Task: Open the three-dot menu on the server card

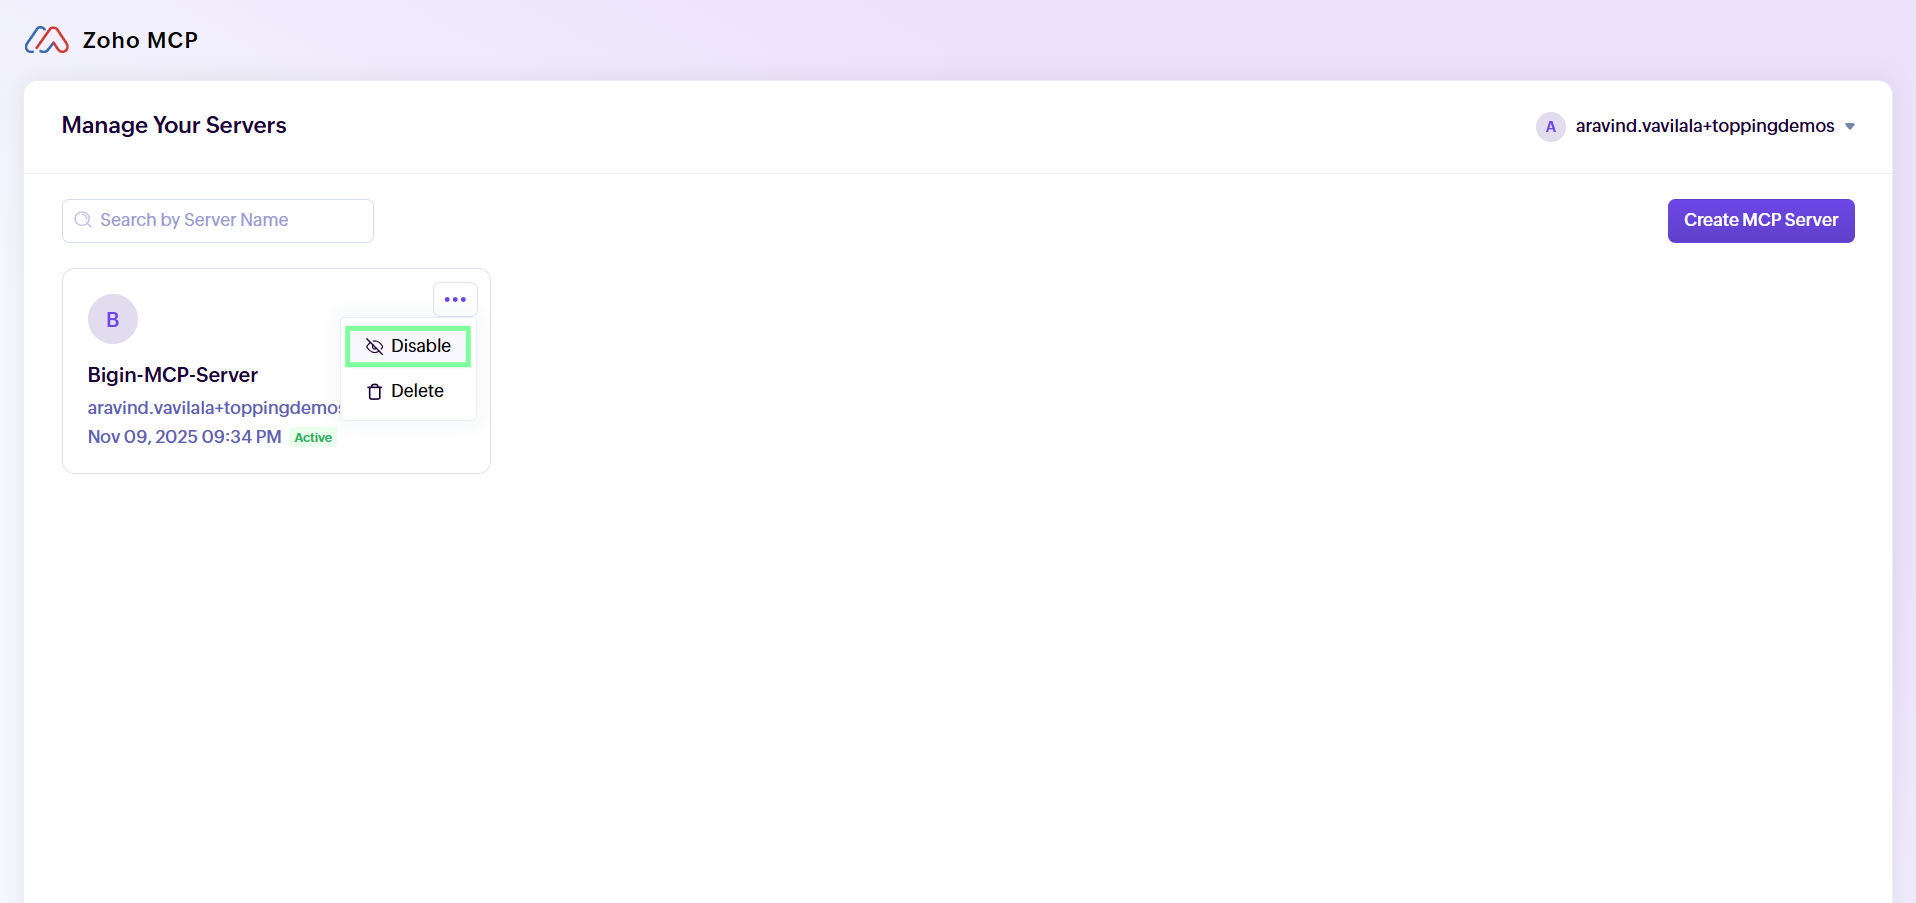Action: [455, 299]
